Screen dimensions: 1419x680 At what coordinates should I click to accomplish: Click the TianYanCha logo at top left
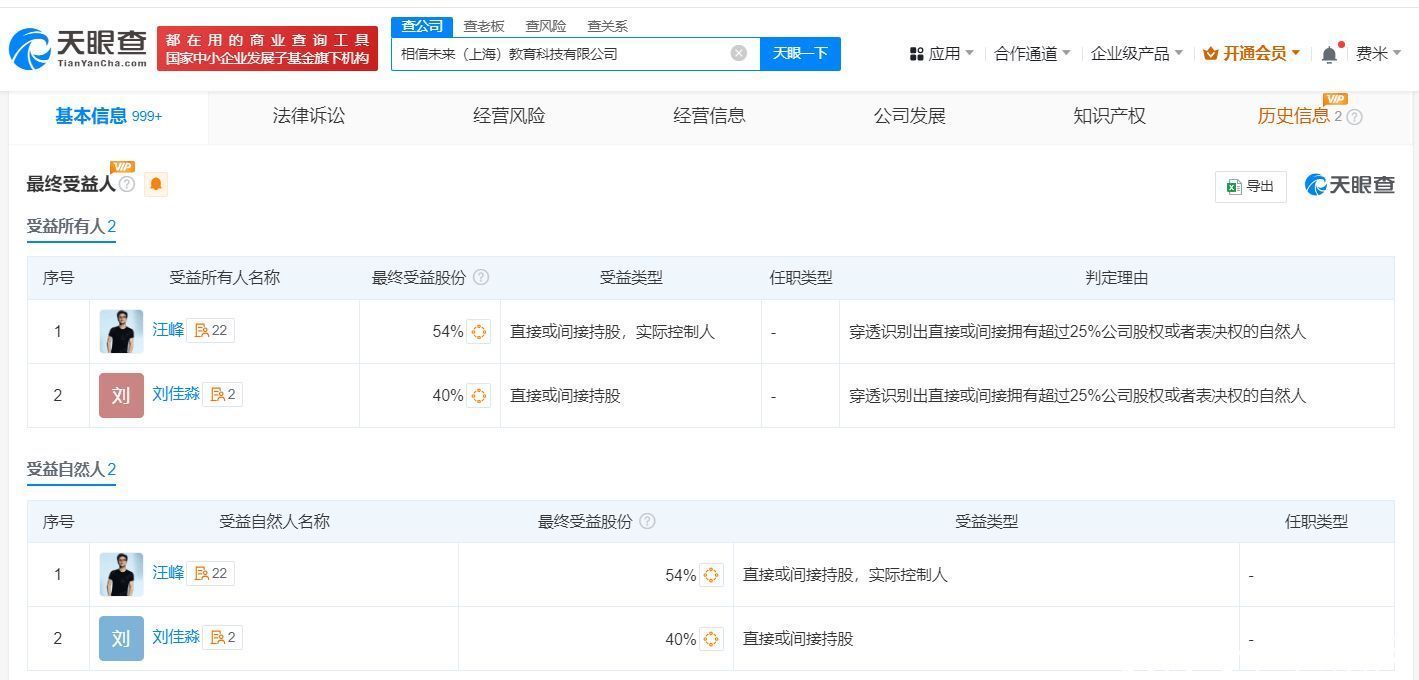pyautogui.click(x=78, y=48)
